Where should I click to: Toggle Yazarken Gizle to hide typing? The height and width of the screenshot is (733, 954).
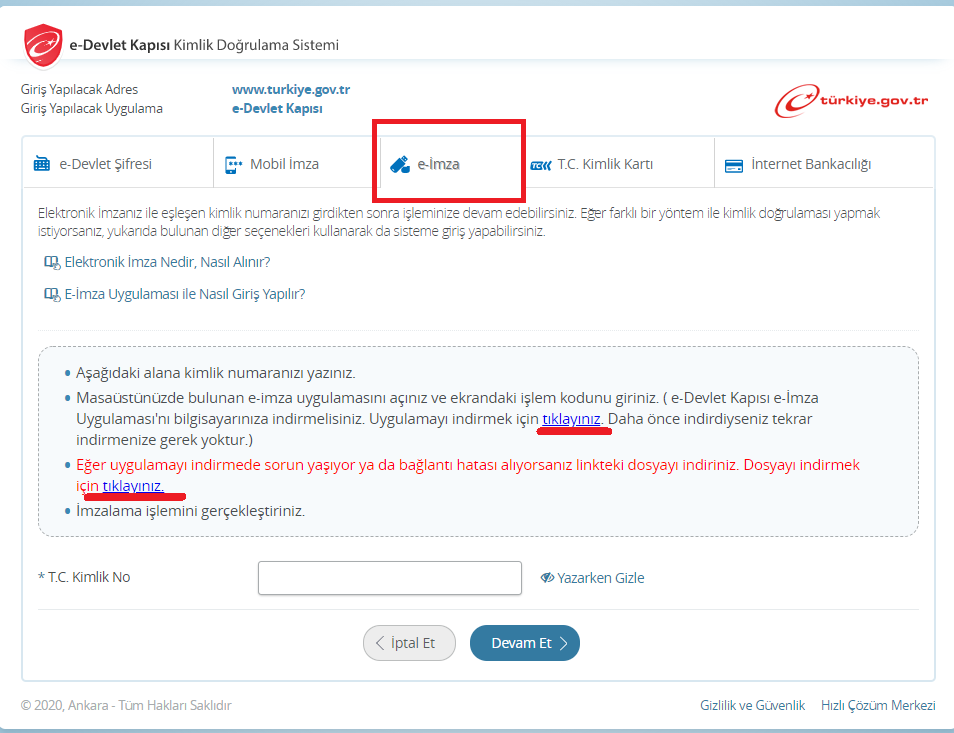[592, 578]
